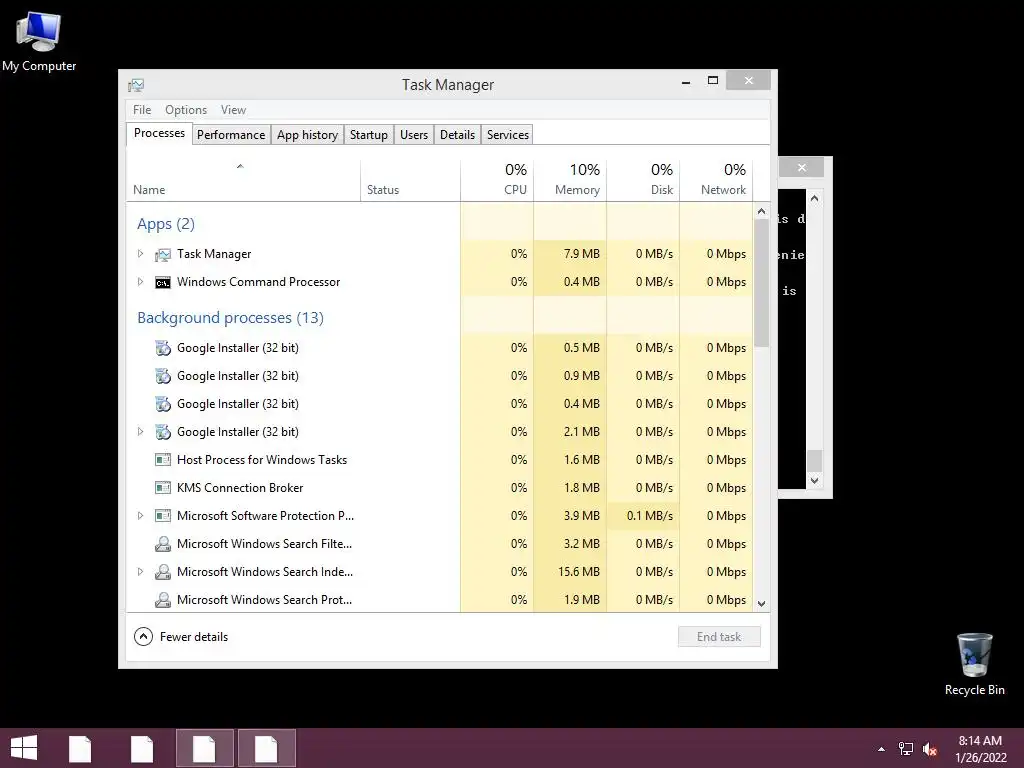Screen dimensions: 1024x768
Task: Click command window scrollbar up arrow
Action: click(x=814, y=198)
